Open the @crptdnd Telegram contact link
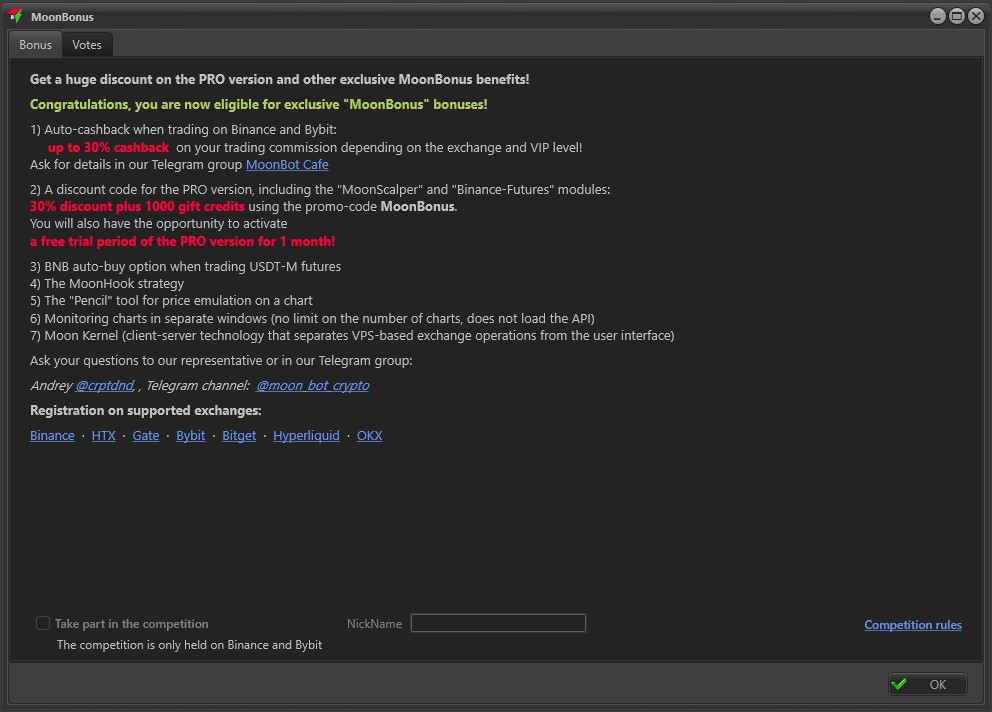Image resolution: width=992 pixels, height=712 pixels. tap(105, 385)
